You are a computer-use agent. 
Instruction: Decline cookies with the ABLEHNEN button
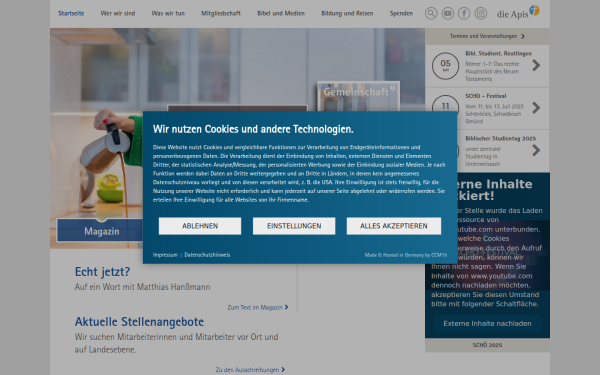point(200,226)
